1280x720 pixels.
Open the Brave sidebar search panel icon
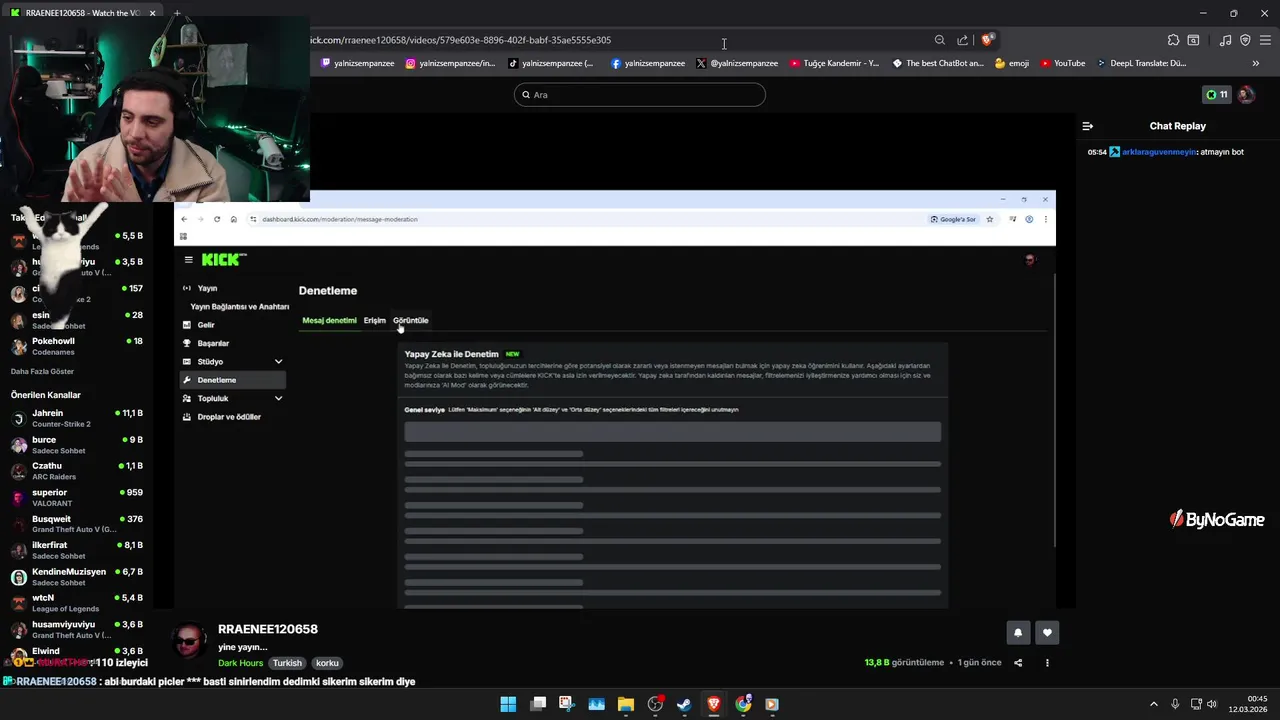pyautogui.click(x=1193, y=40)
